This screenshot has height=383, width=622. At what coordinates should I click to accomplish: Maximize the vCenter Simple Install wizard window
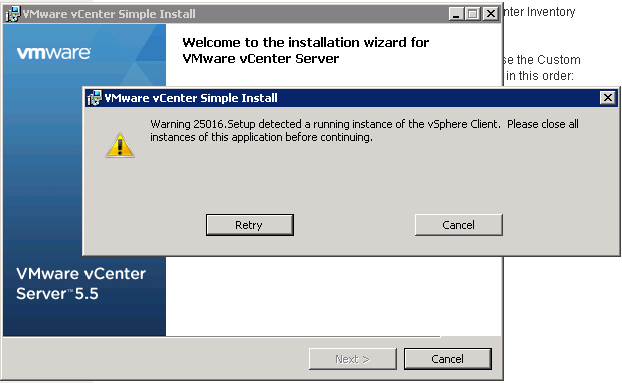point(472,14)
